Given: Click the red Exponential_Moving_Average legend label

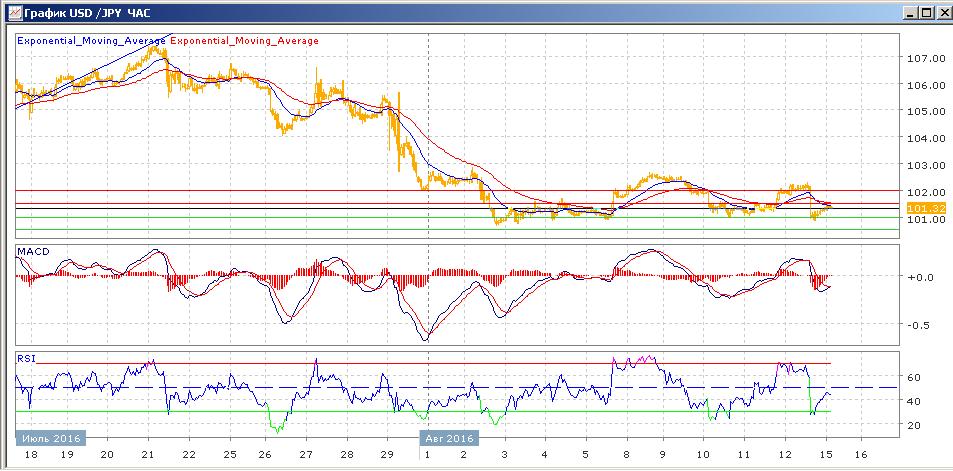Looking at the screenshot, I should click(246, 41).
